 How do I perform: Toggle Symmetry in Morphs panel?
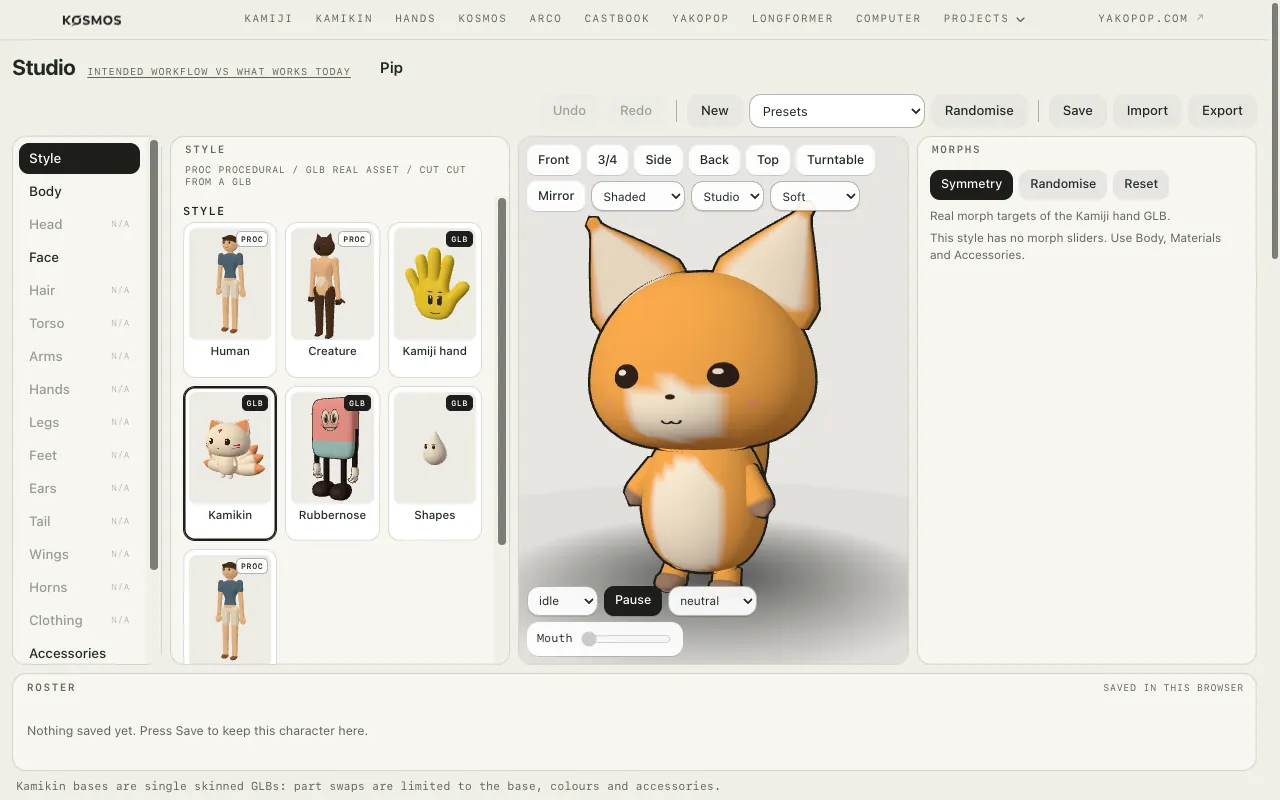point(971,184)
